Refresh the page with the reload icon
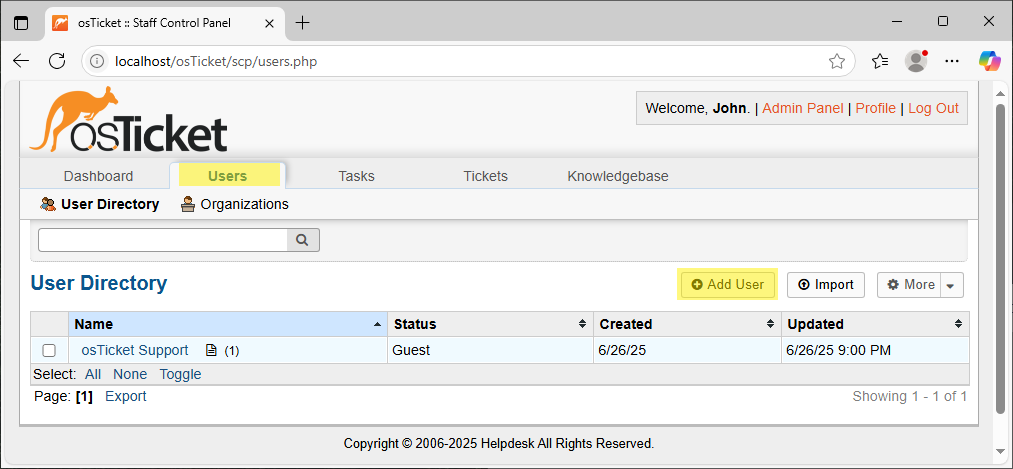This screenshot has height=469, width=1013. pos(57,61)
